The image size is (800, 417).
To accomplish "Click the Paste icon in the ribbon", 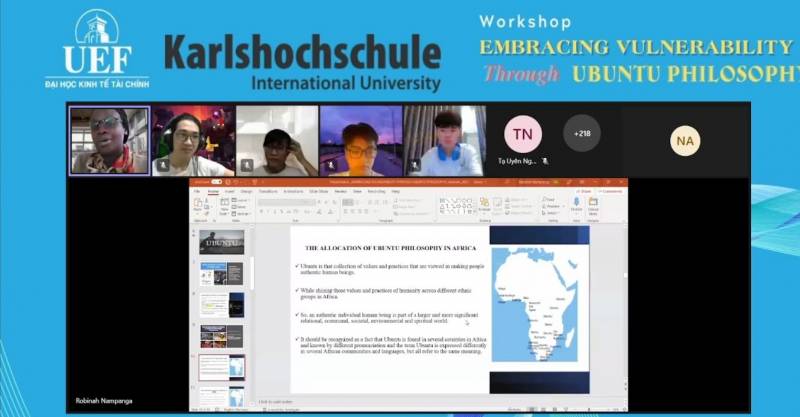I will point(198,205).
